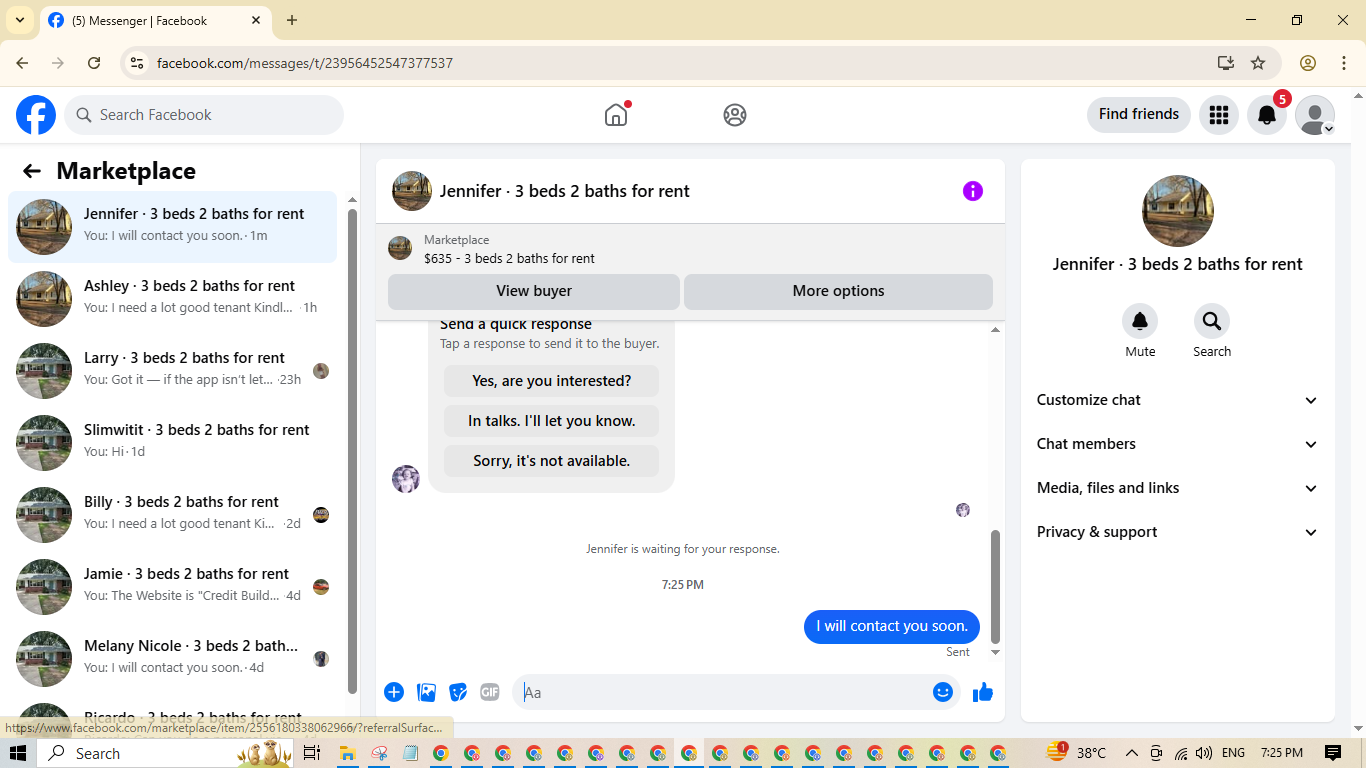Reload the page in browser toolbar
The image size is (1366, 768).
(x=94, y=63)
